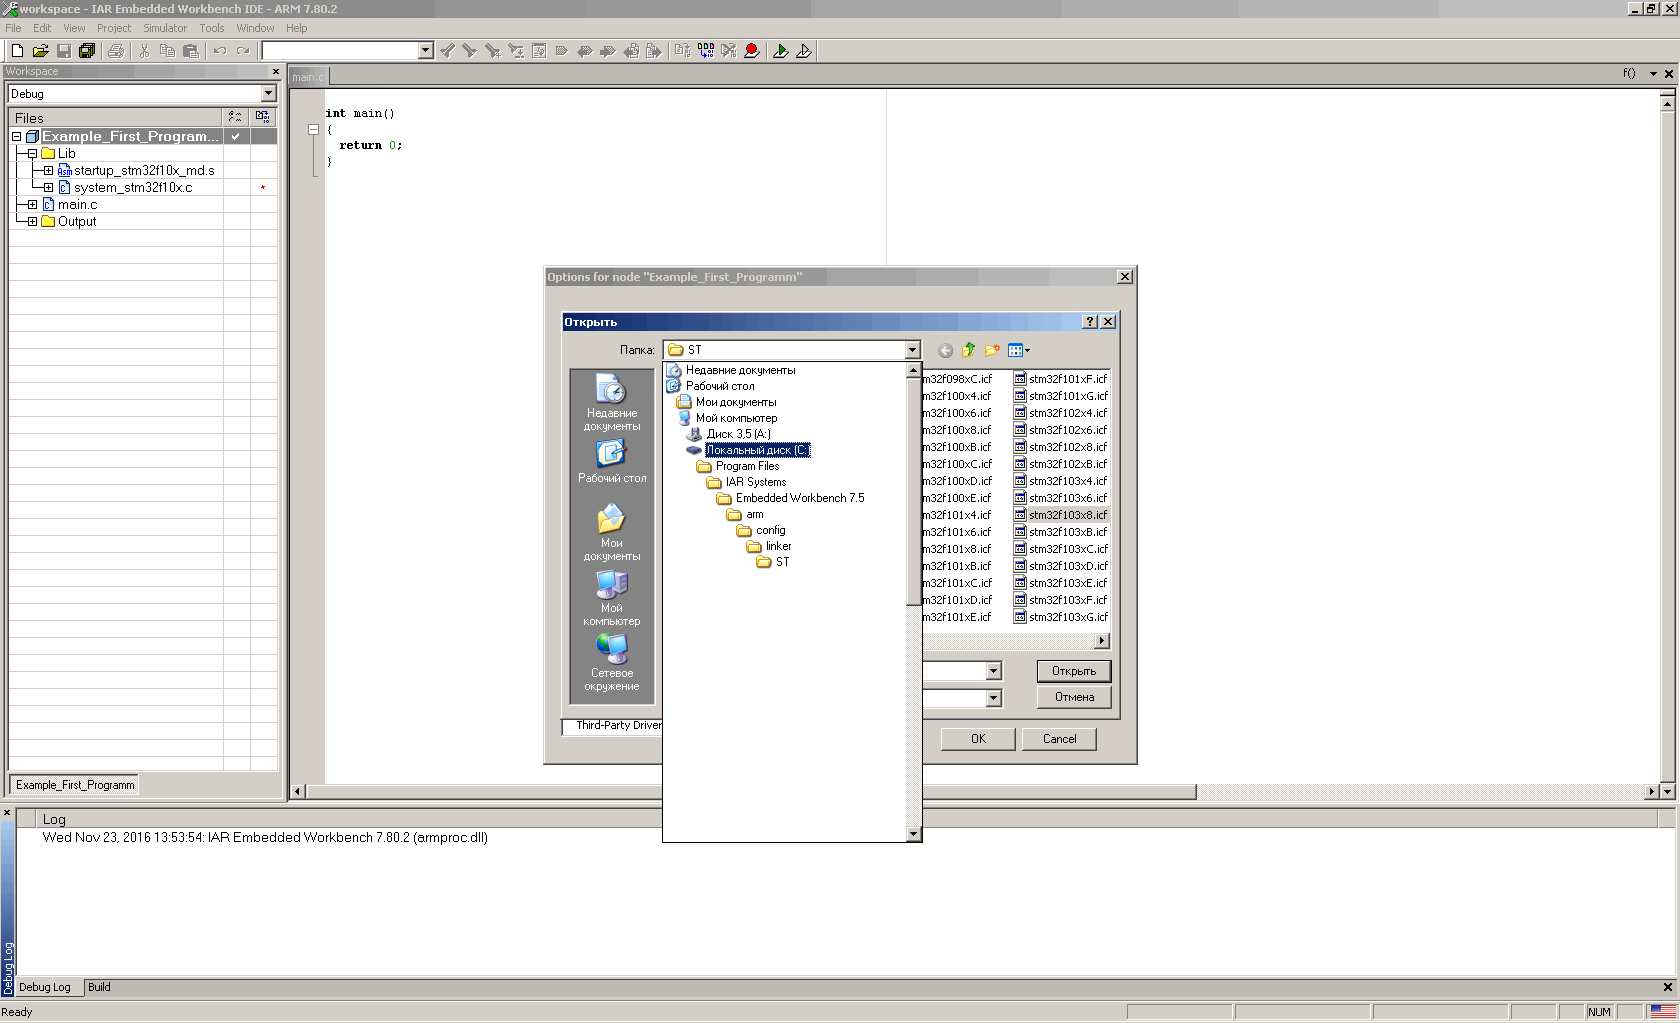This screenshot has width=1680, height=1023.
Task: Select the stm32f103xB.icf file
Action: pos(1067,532)
